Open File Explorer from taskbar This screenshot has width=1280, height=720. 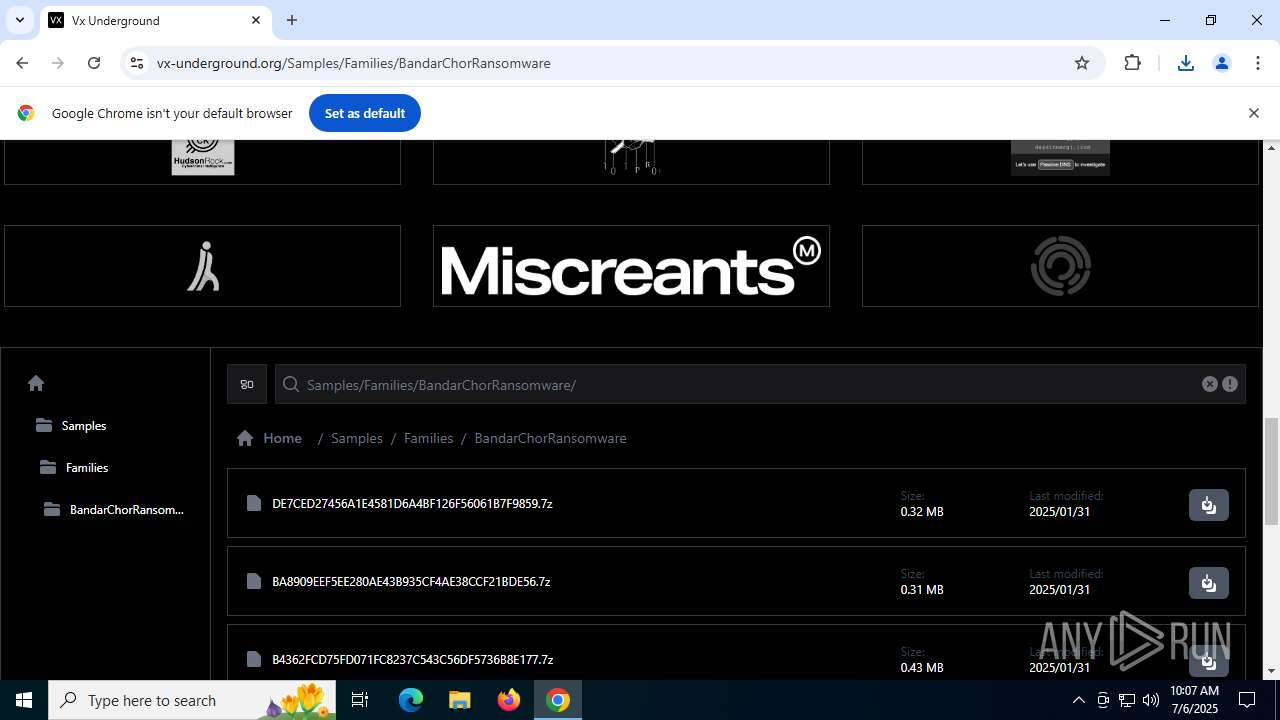click(x=459, y=700)
